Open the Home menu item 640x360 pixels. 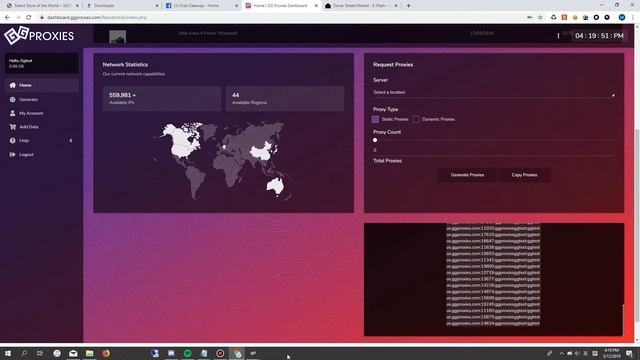coord(42,85)
